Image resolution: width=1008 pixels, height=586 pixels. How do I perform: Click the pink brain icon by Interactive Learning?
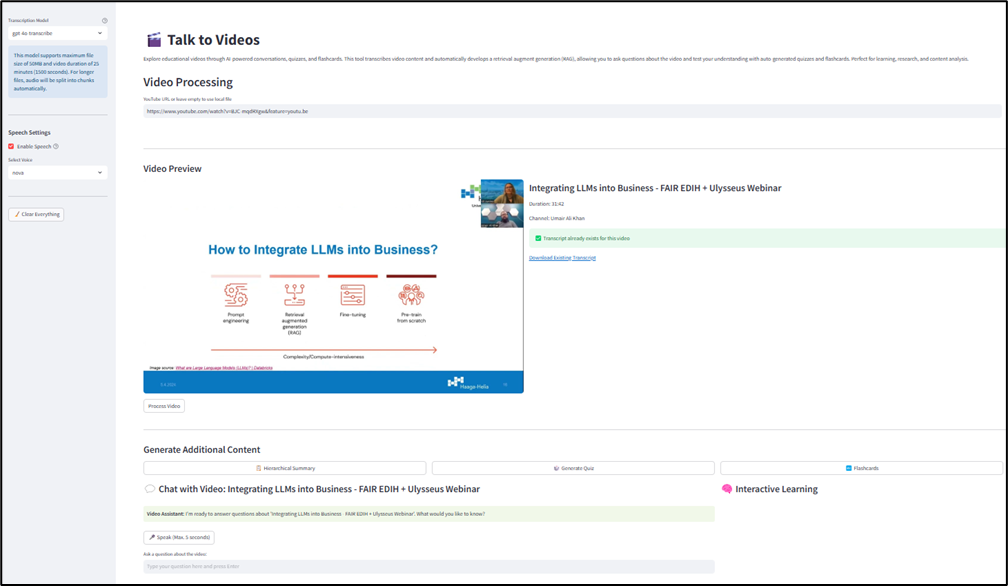[x=726, y=489]
